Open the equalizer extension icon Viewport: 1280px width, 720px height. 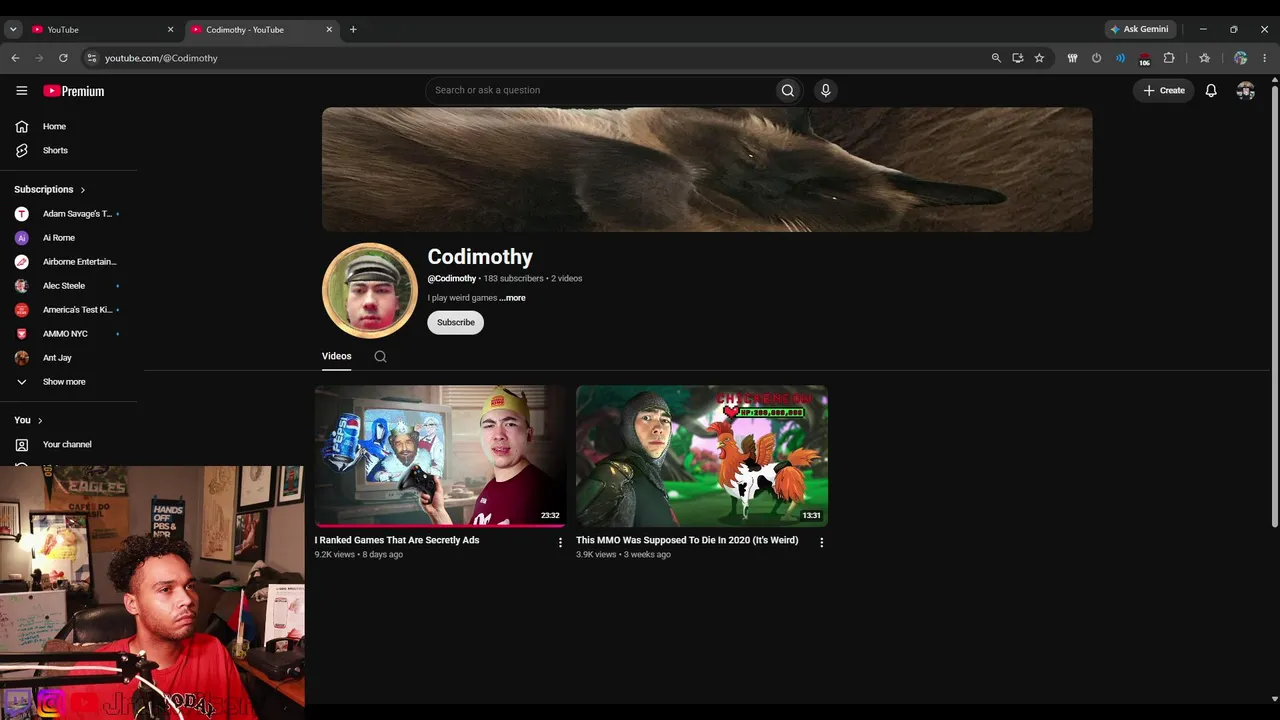[1072, 58]
